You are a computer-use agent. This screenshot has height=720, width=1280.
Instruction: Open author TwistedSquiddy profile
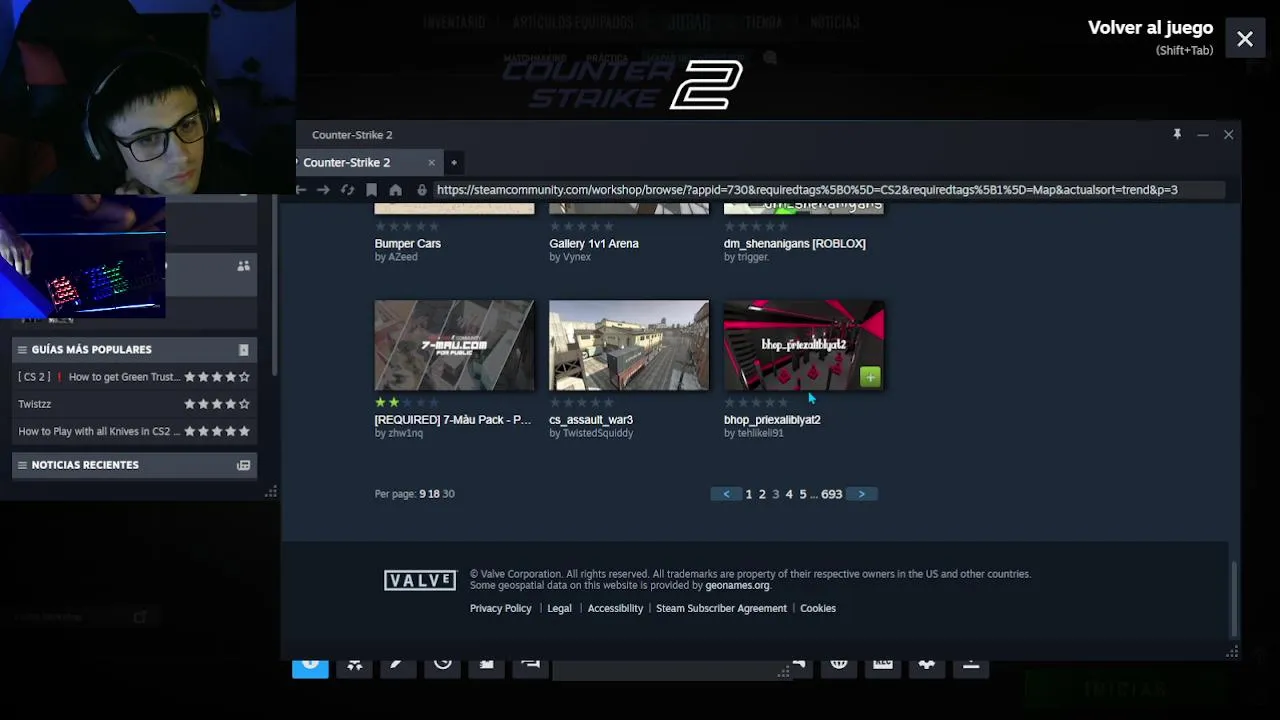tap(598, 433)
